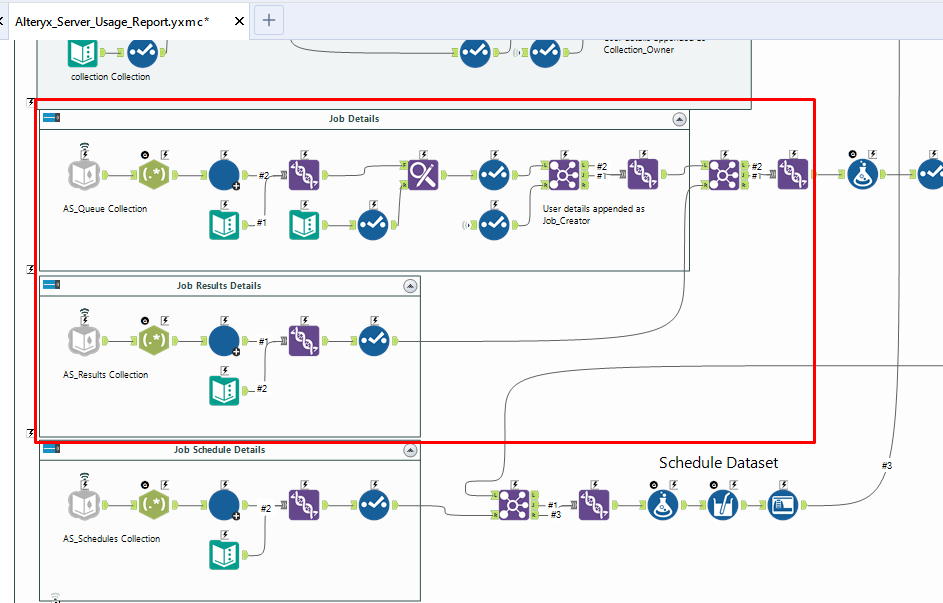Select the Text Input tool in Job Results Details

point(224,391)
